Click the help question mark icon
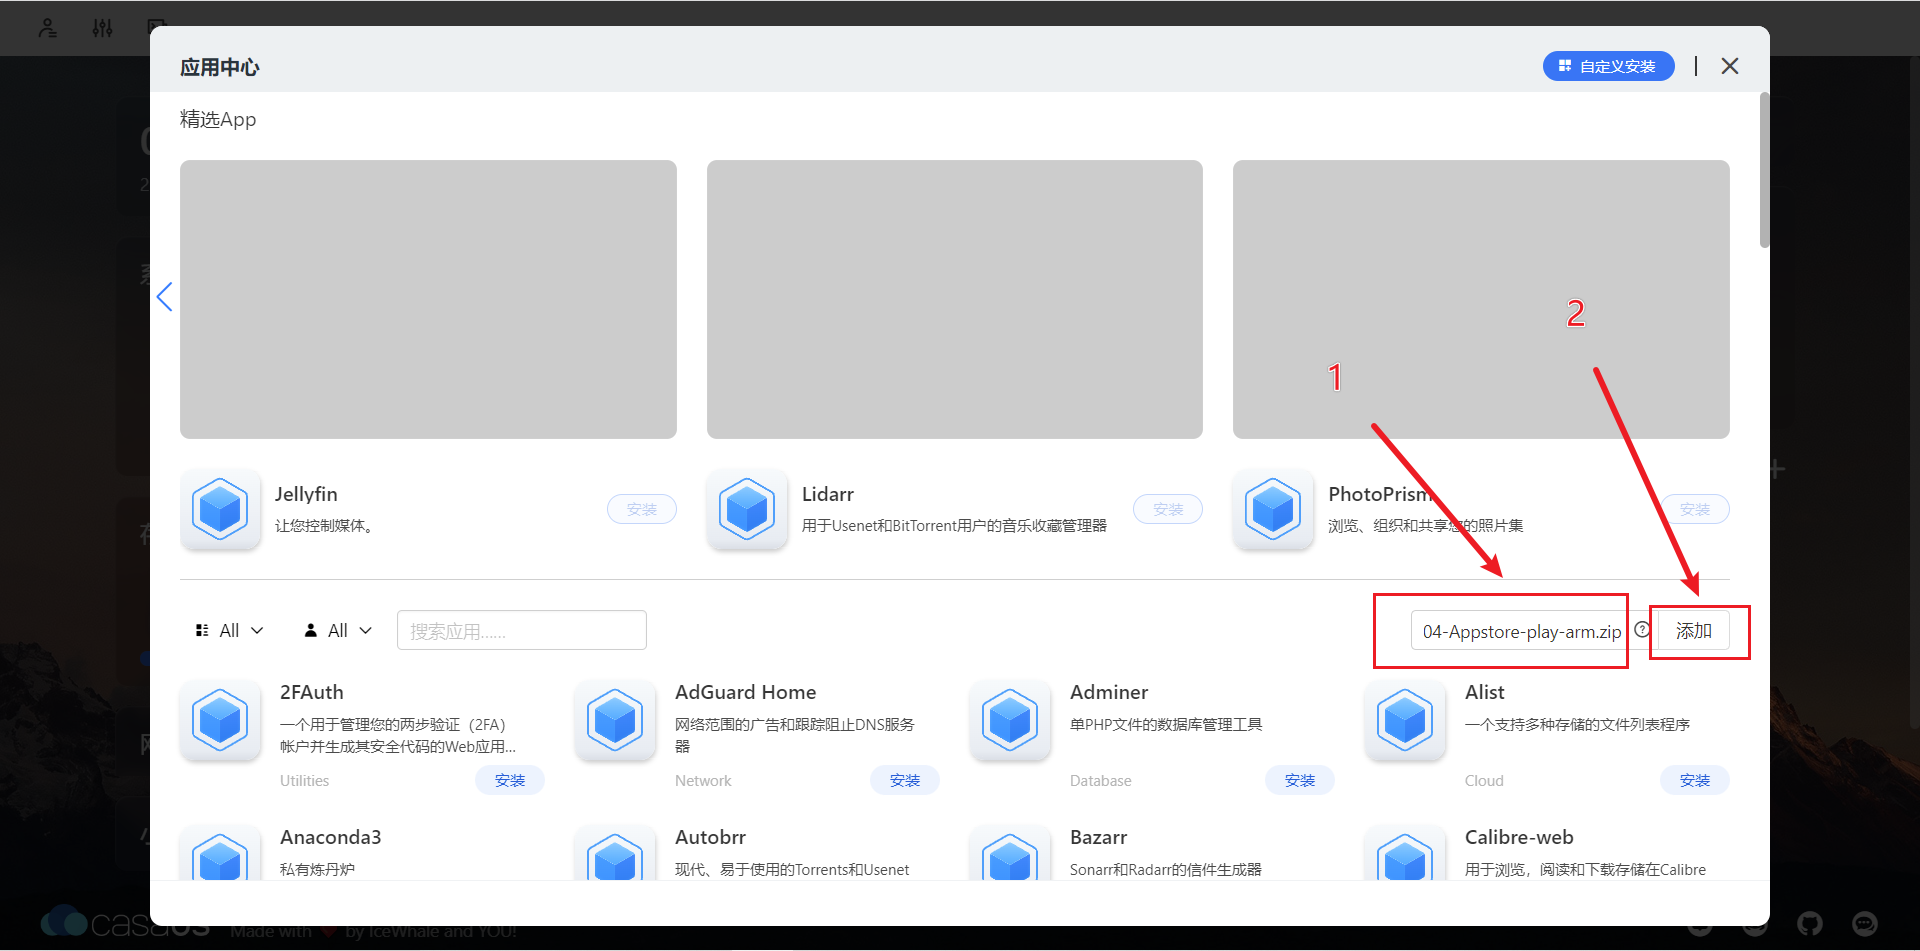1920x951 pixels. (x=1642, y=630)
